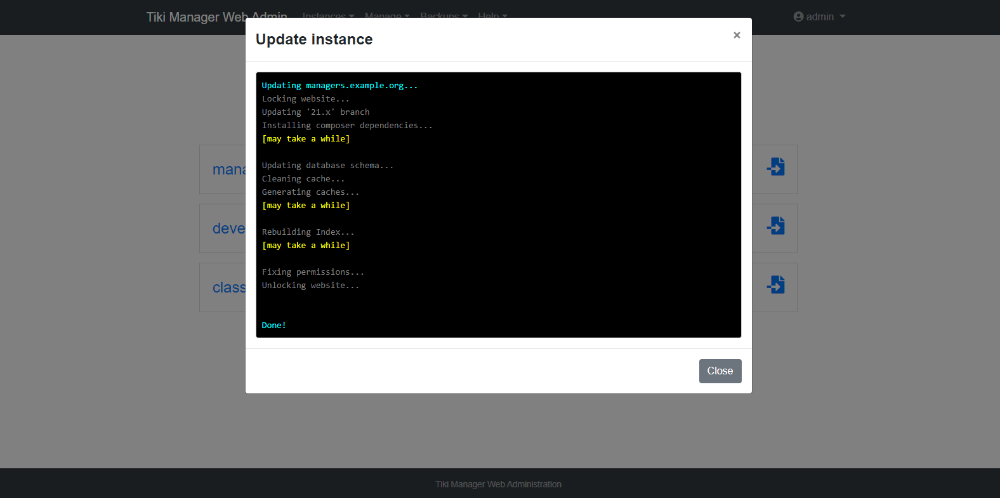Image resolution: width=1000 pixels, height=498 pixels.
Task: Click 'Updating database schema...' log line
Action: point(328,165)
